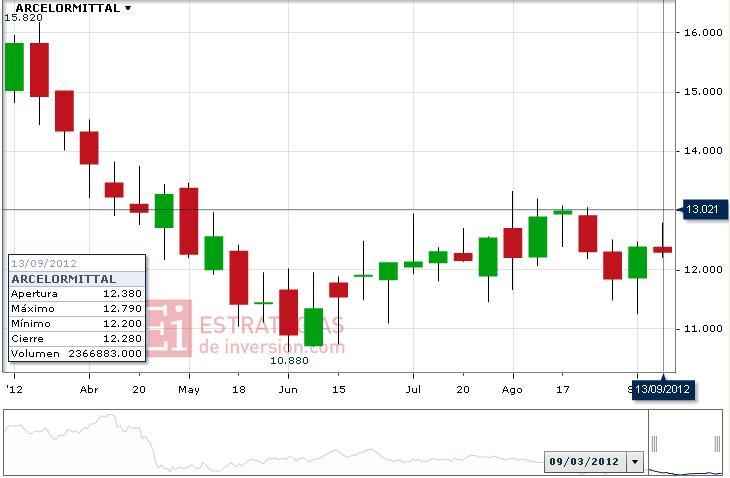Click the Ago month axis label
Image resolution: width=730 pixels, height=478 pixels.
(512, 390)
